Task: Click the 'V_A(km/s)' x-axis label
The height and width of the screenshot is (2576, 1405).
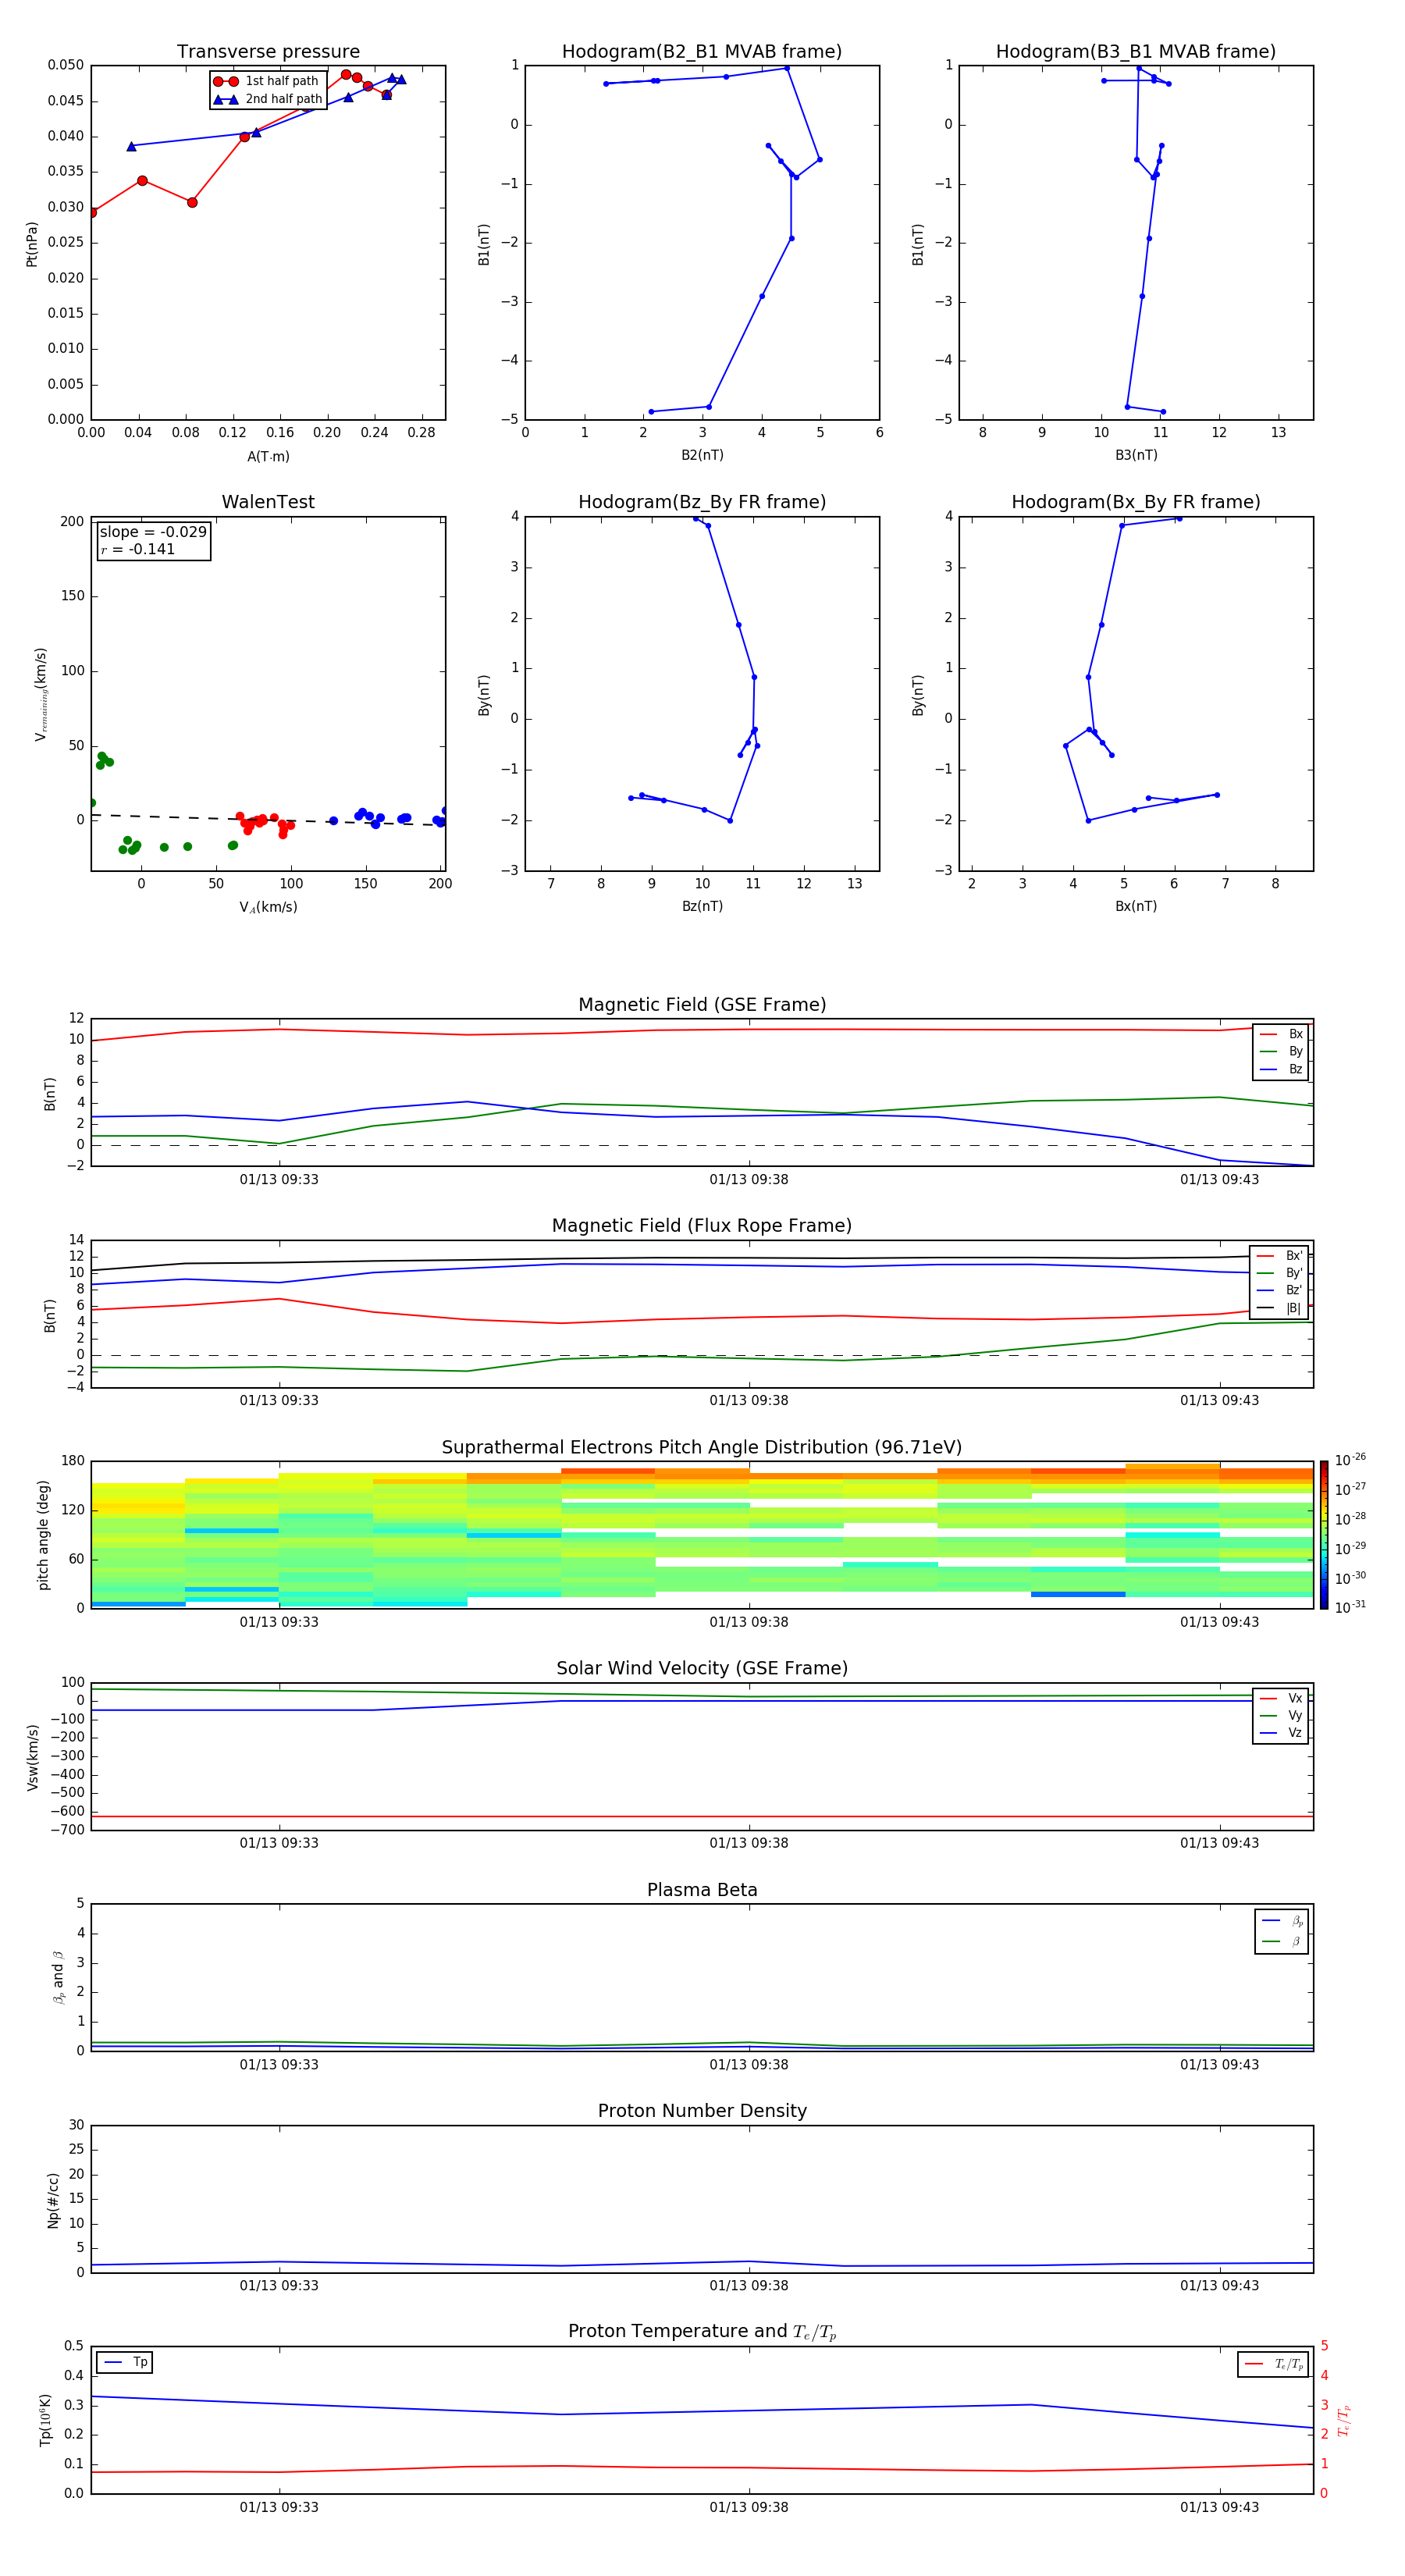Action: (268, 907)
